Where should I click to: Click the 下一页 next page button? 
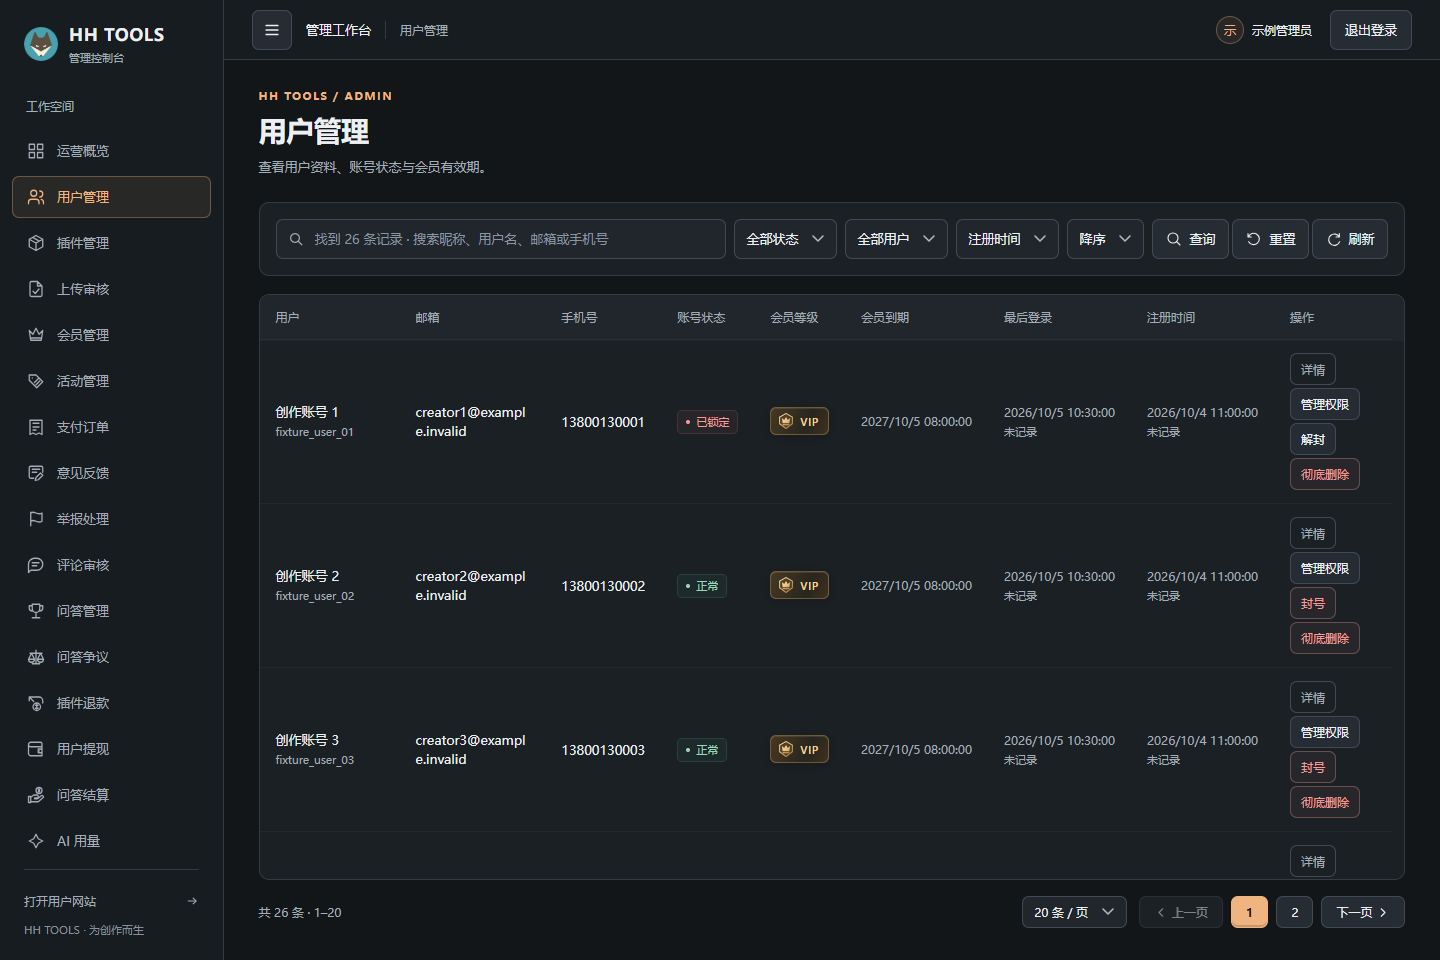point(1363,912)
